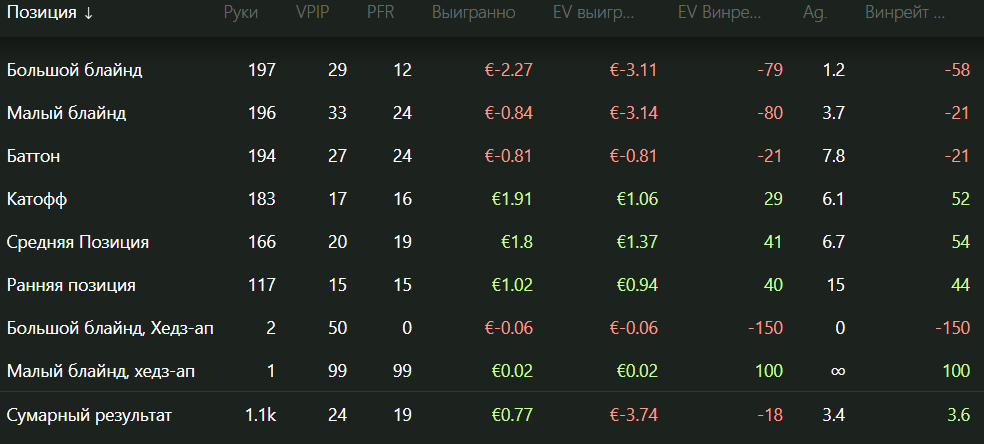Select the Ранняя позиция row
The height and width of the screenshot is (444, 984).
coord(492,285)
